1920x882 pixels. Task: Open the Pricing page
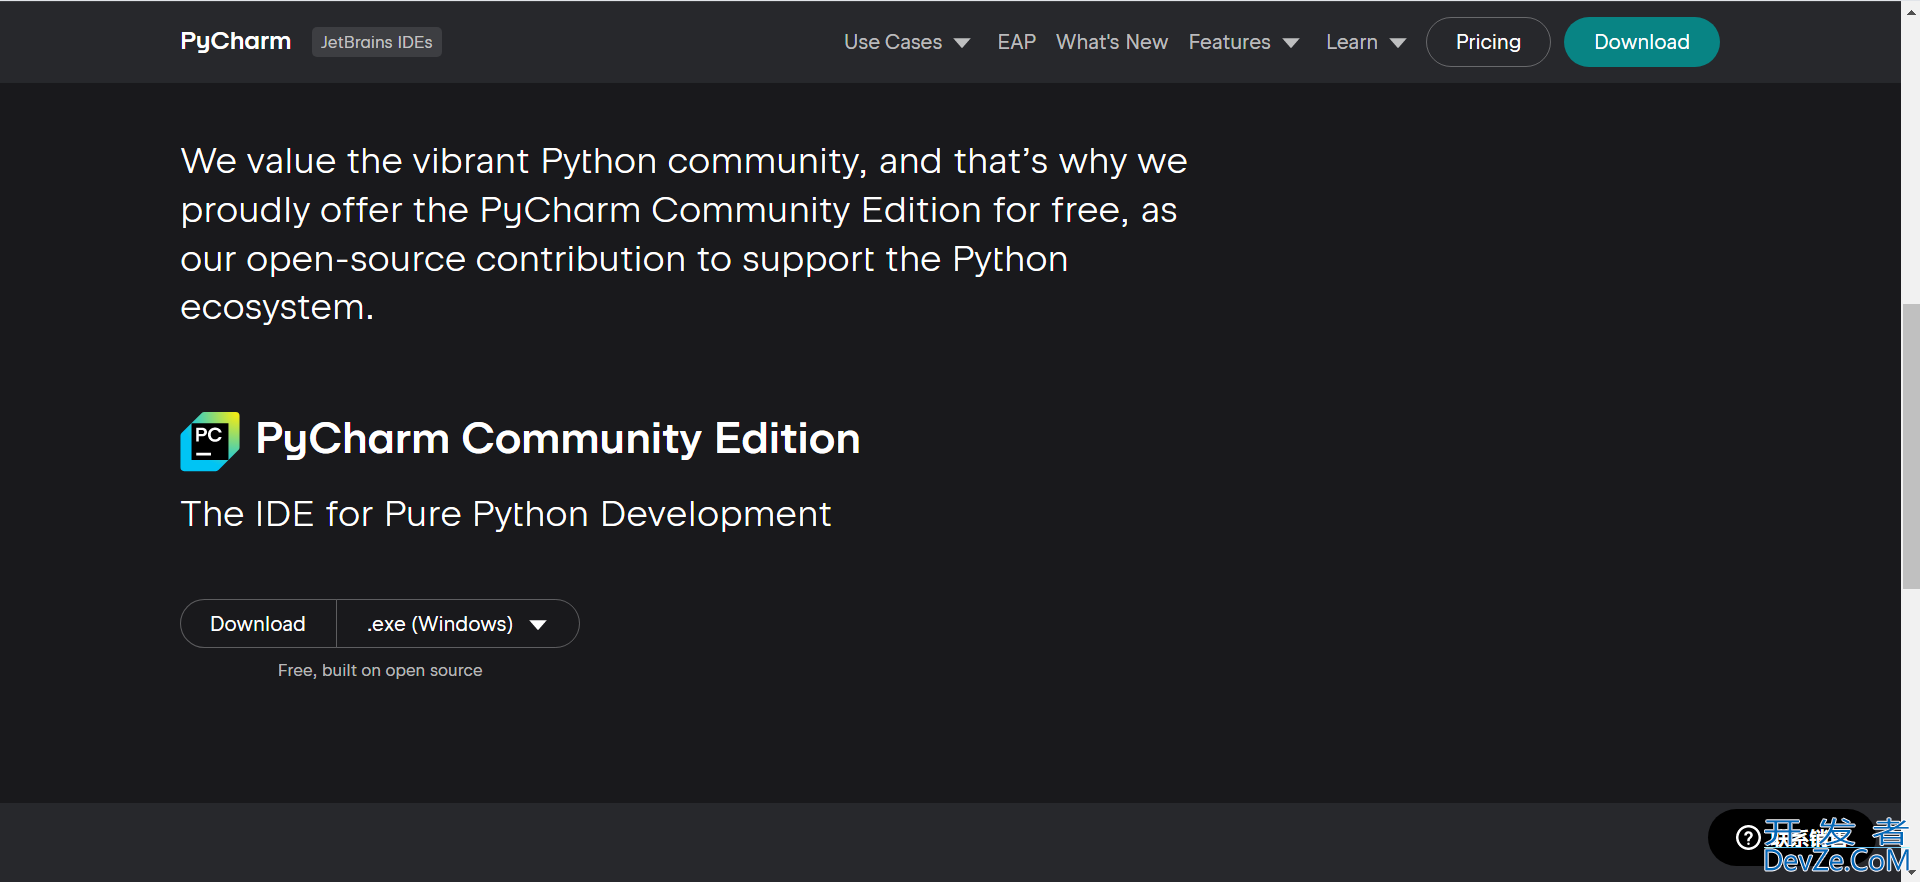1488,42
